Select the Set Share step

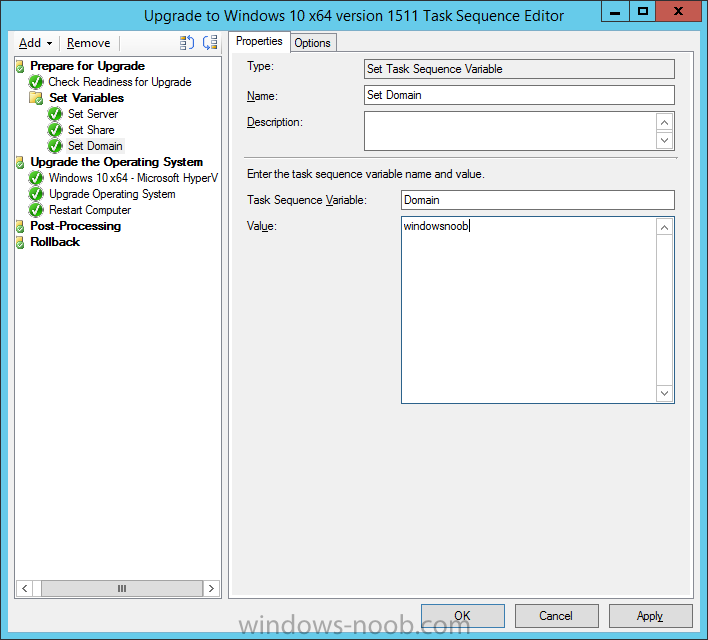[91, 130]
